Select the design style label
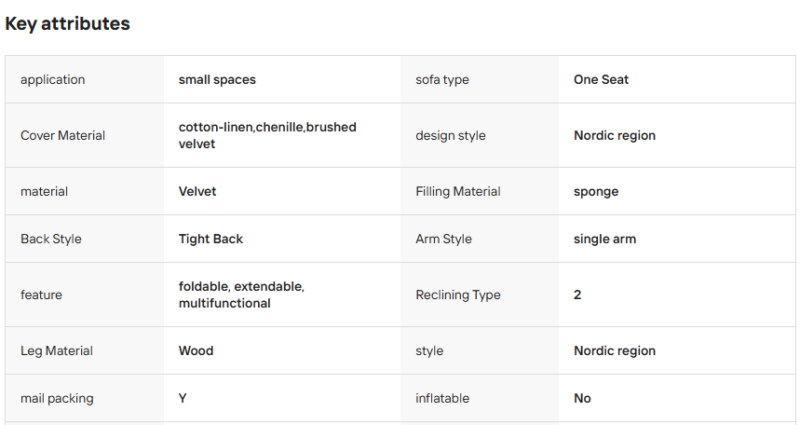 coord(451,135)
